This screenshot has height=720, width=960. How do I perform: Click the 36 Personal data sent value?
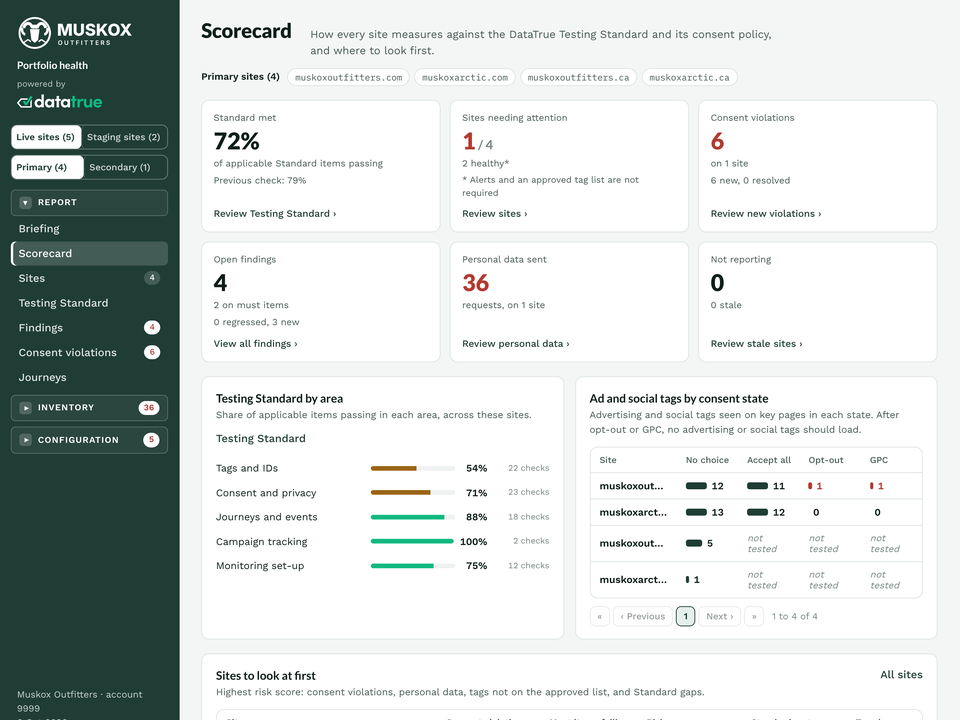[476, 283]
